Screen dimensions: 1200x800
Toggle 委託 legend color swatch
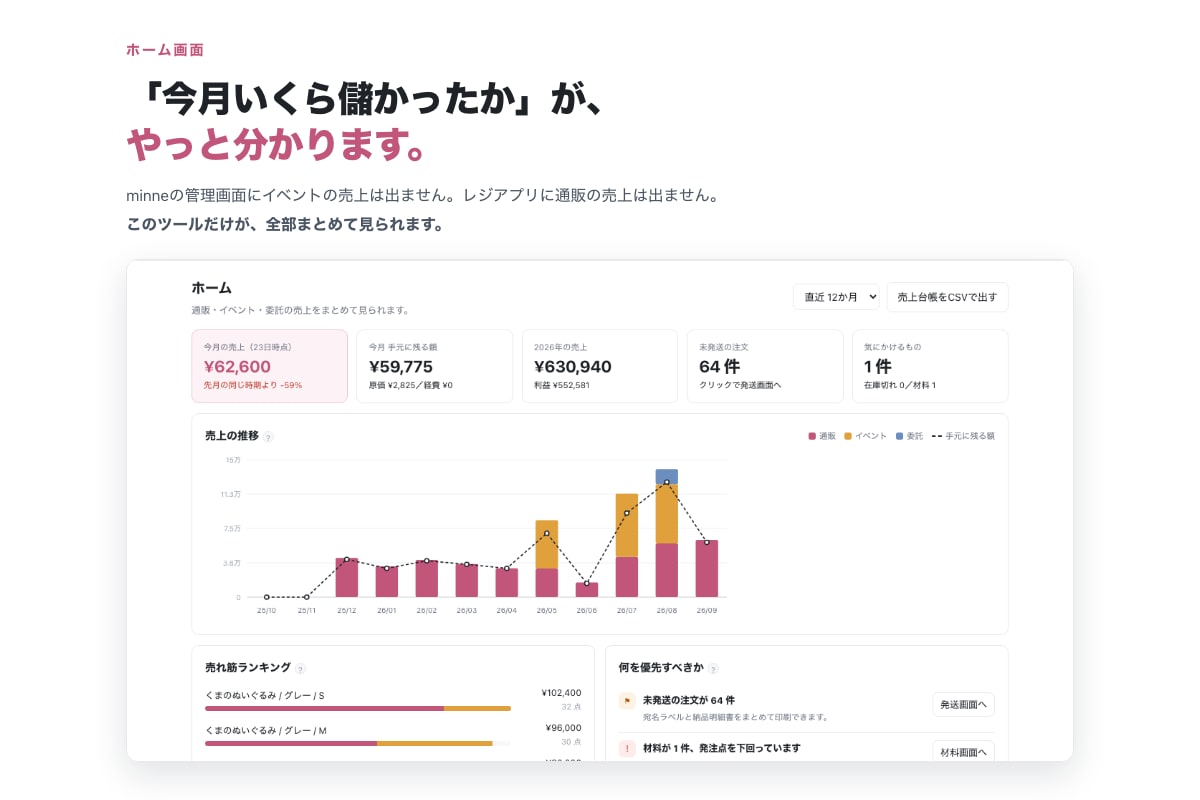(899, 436)
